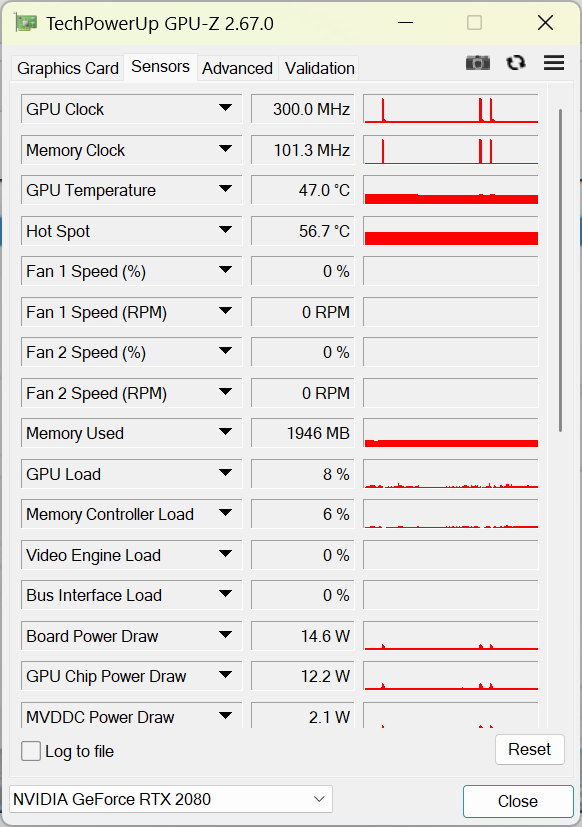Switch to the Advanced tab

click(237, 68)
